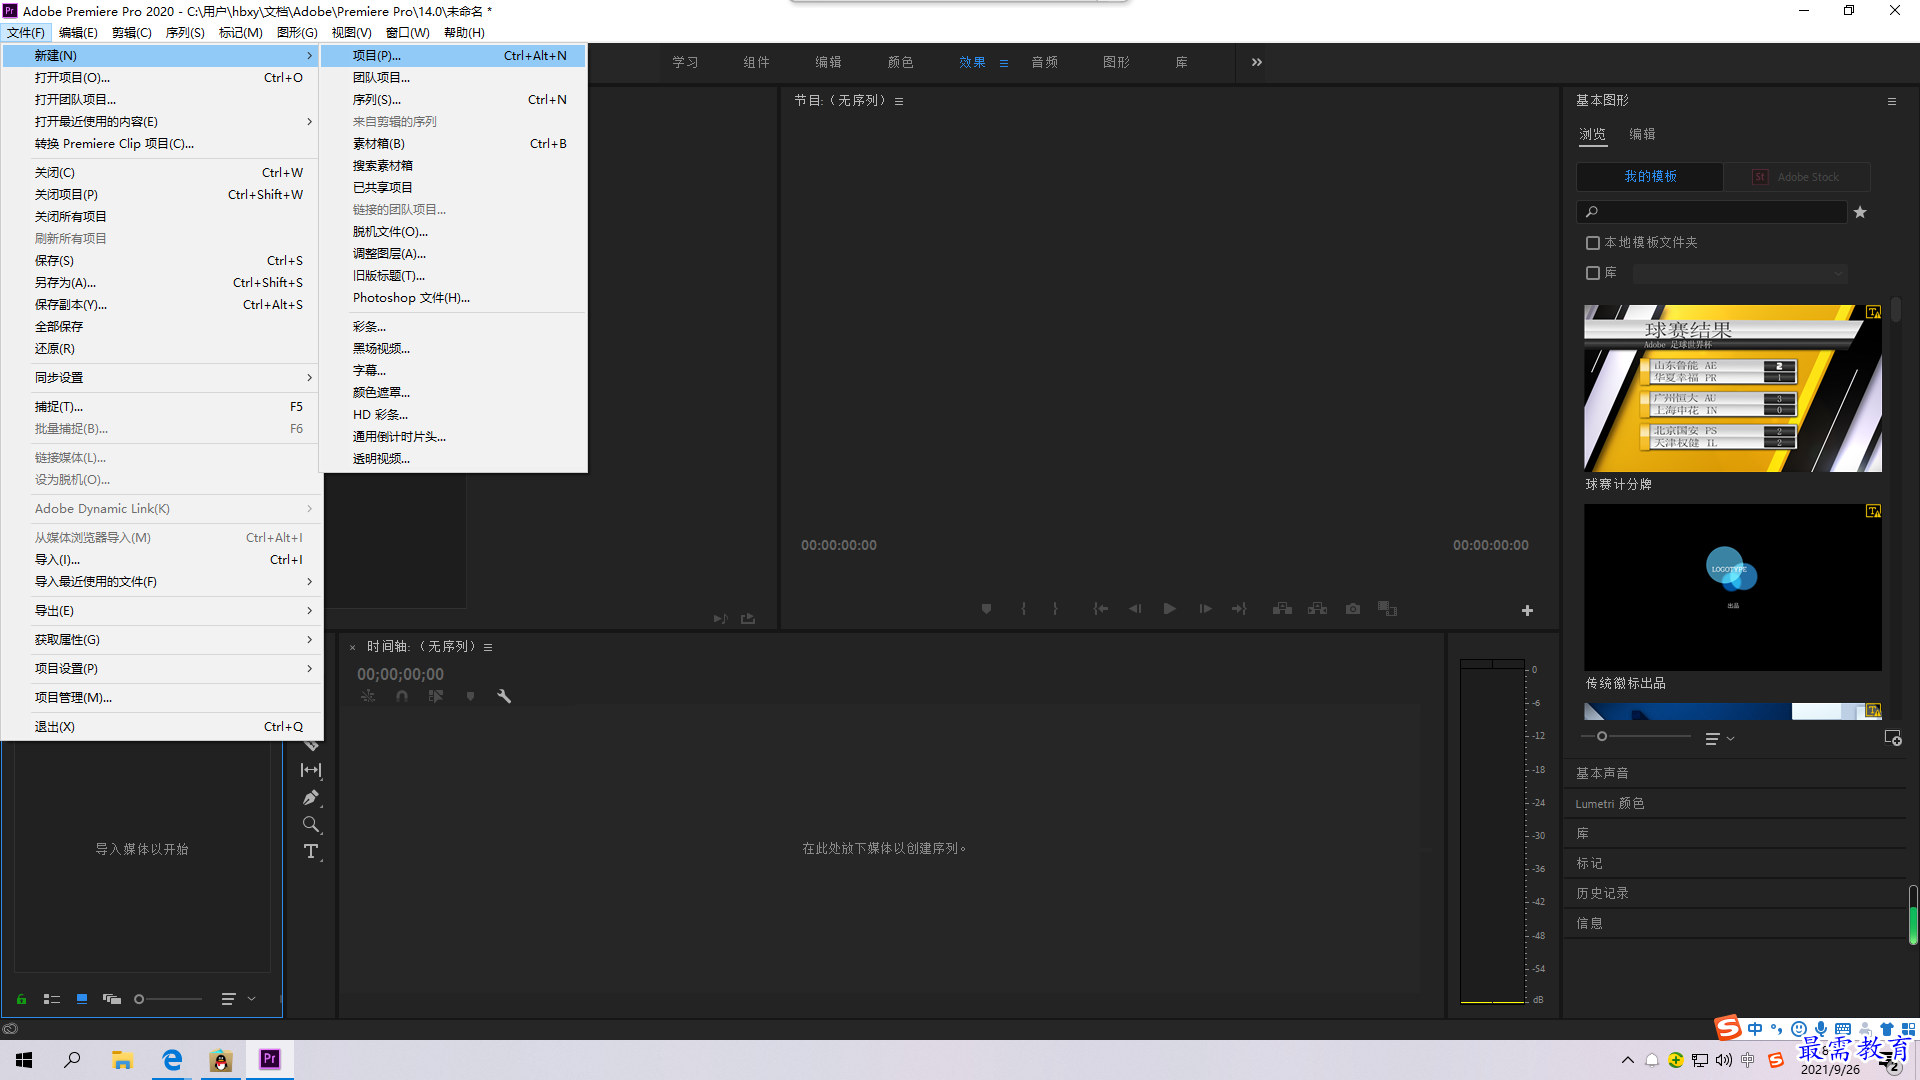Open the template sort dropdown arrow
This screenshot has width=1920, height=1080.
pos(1730,739)
